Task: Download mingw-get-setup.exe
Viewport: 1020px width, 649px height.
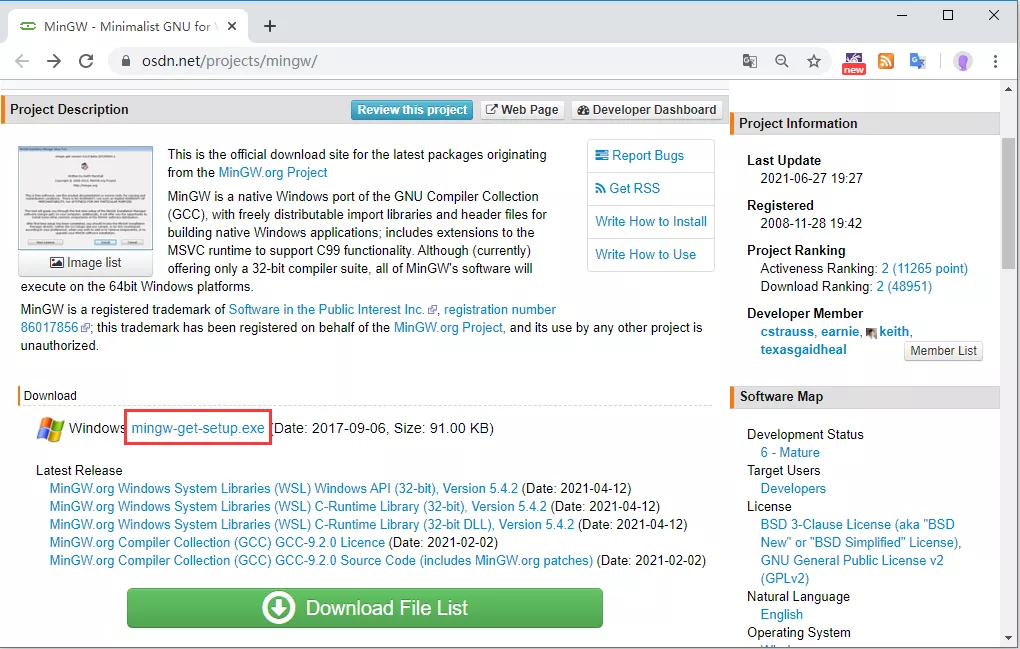Action: [198, 428]
